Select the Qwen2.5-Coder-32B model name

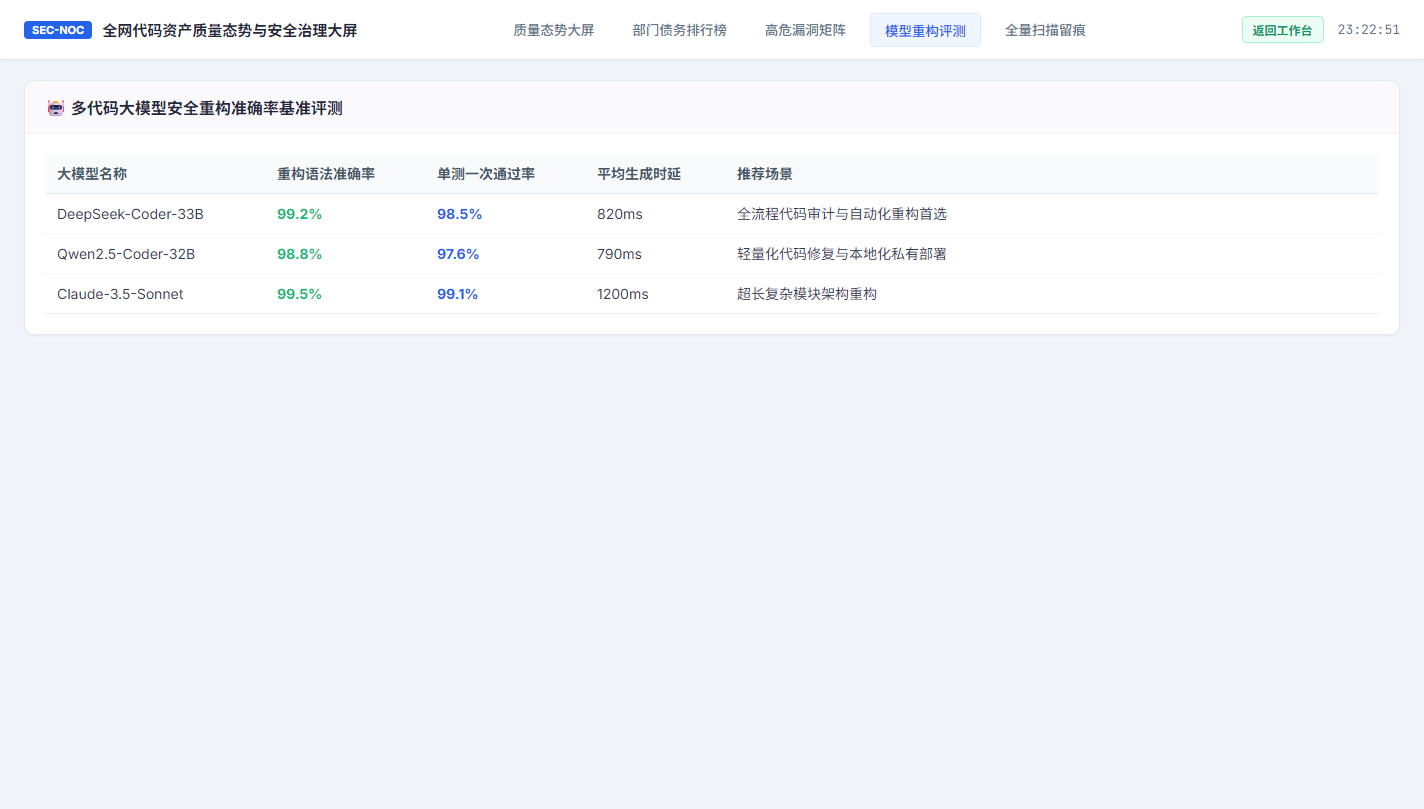coord(126,254)
